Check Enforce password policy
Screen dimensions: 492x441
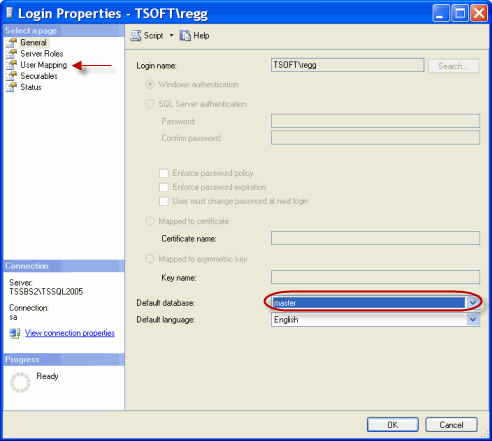tap(164, 173)
